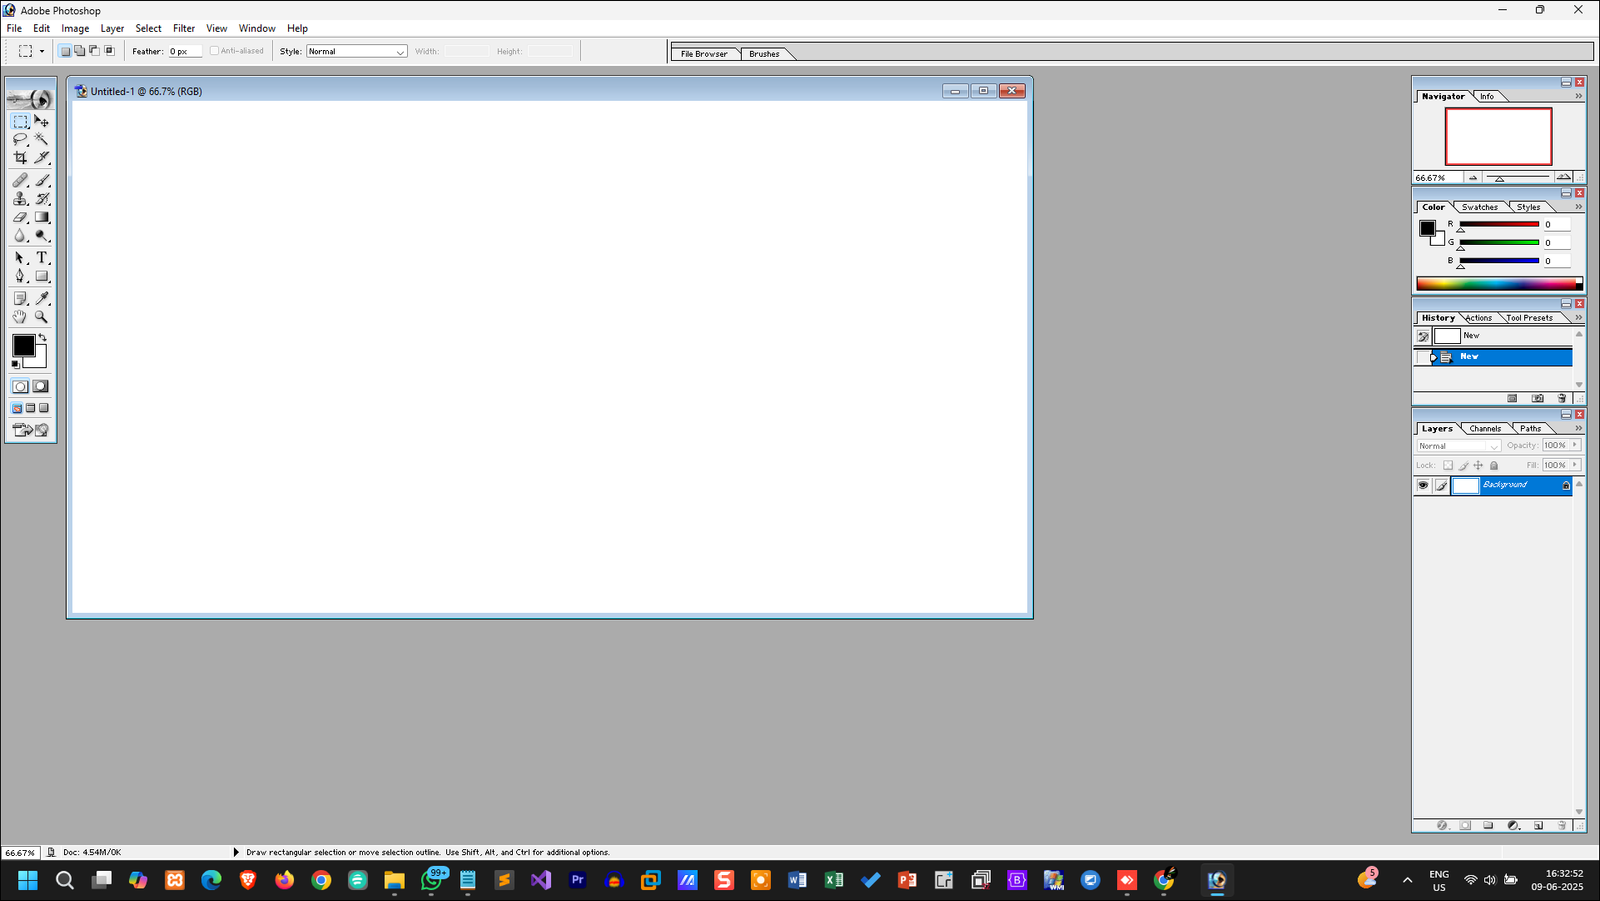Click the red R slider
Image resolution: width=1600 pixels, height=901 pixels.
(x=1499, y=224)
